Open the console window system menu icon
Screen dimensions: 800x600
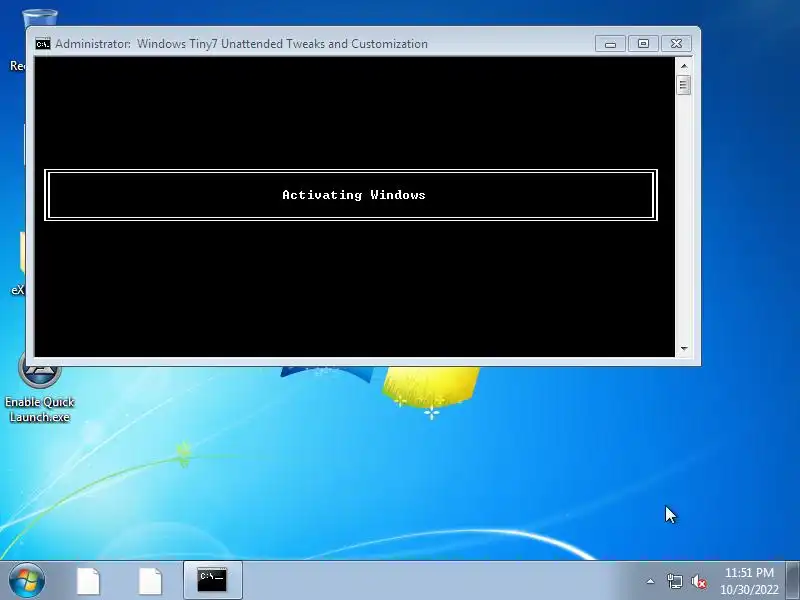pos(43,44)
